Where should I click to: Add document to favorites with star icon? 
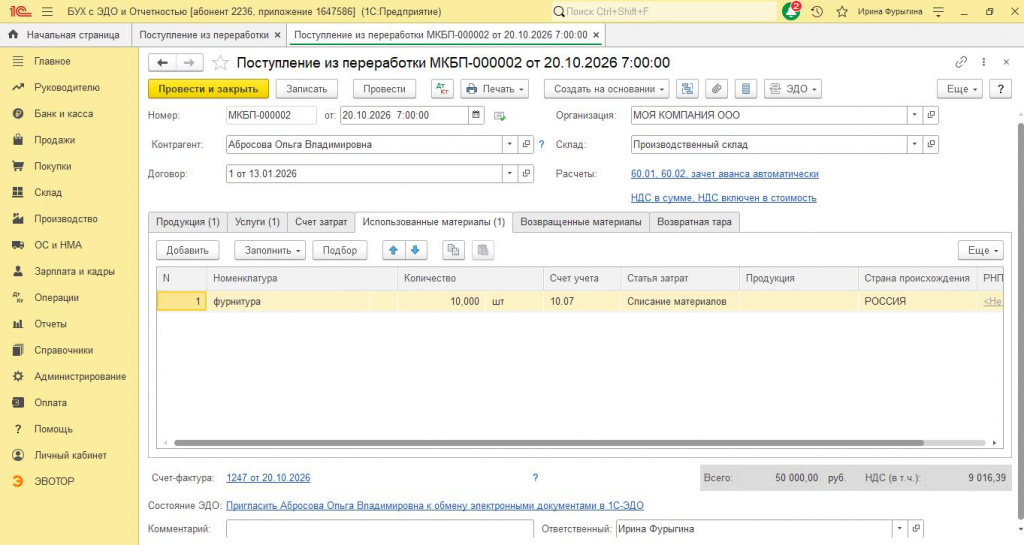pos(220,63)
